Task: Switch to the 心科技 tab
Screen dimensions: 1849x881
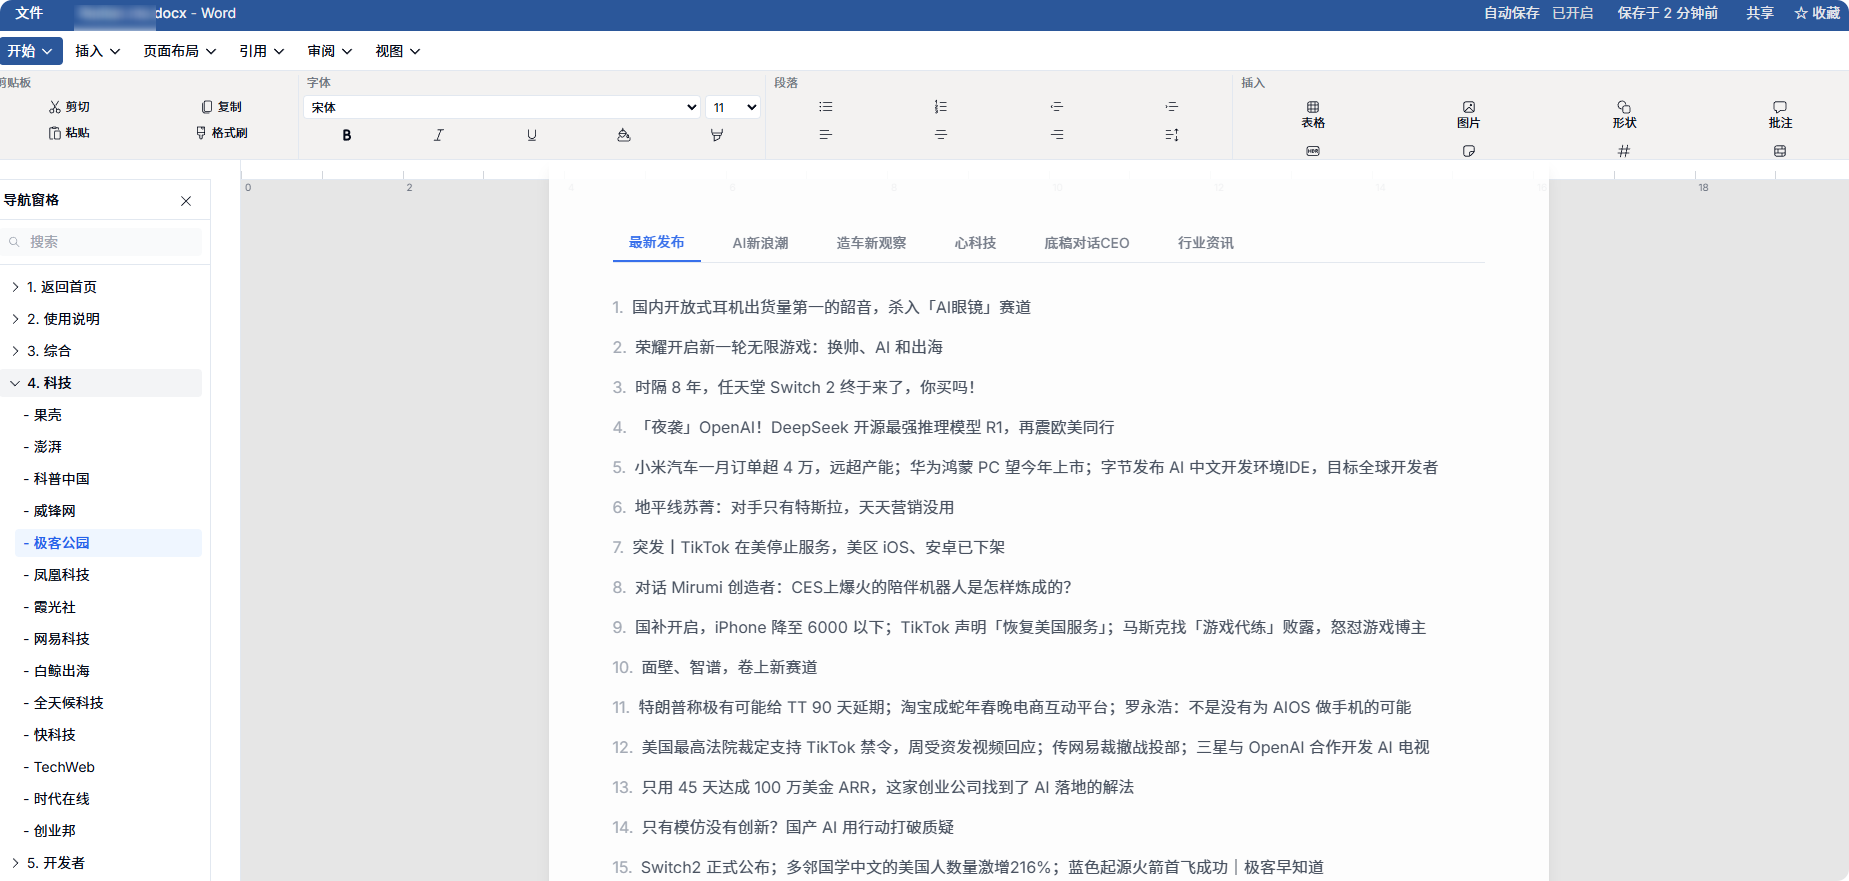Action: 975,243
